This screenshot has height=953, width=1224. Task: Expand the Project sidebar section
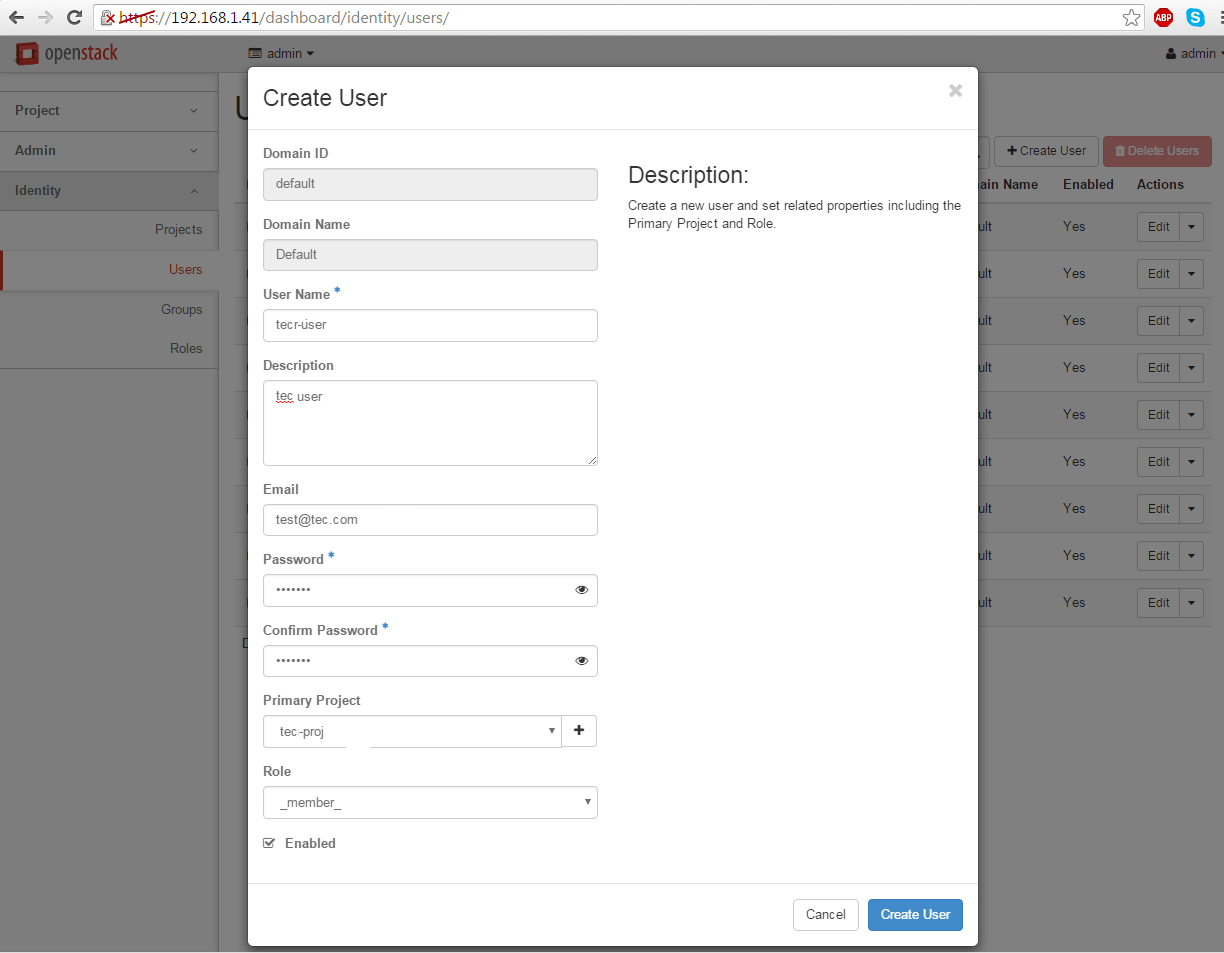pos(109,111)
